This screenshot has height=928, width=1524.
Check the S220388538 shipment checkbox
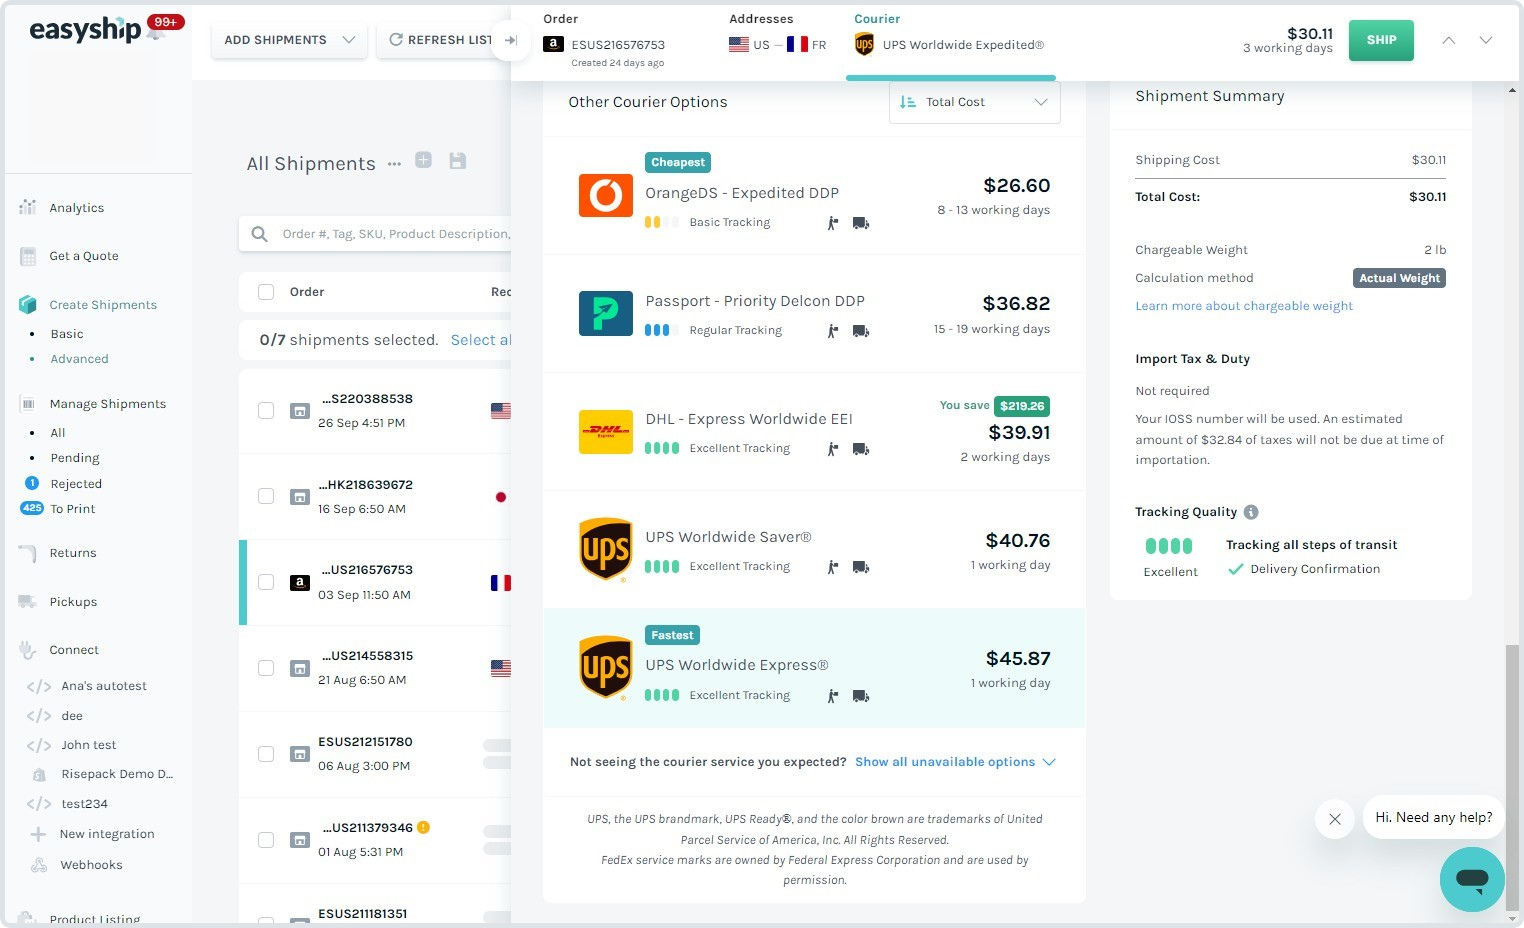coord(266,410)
